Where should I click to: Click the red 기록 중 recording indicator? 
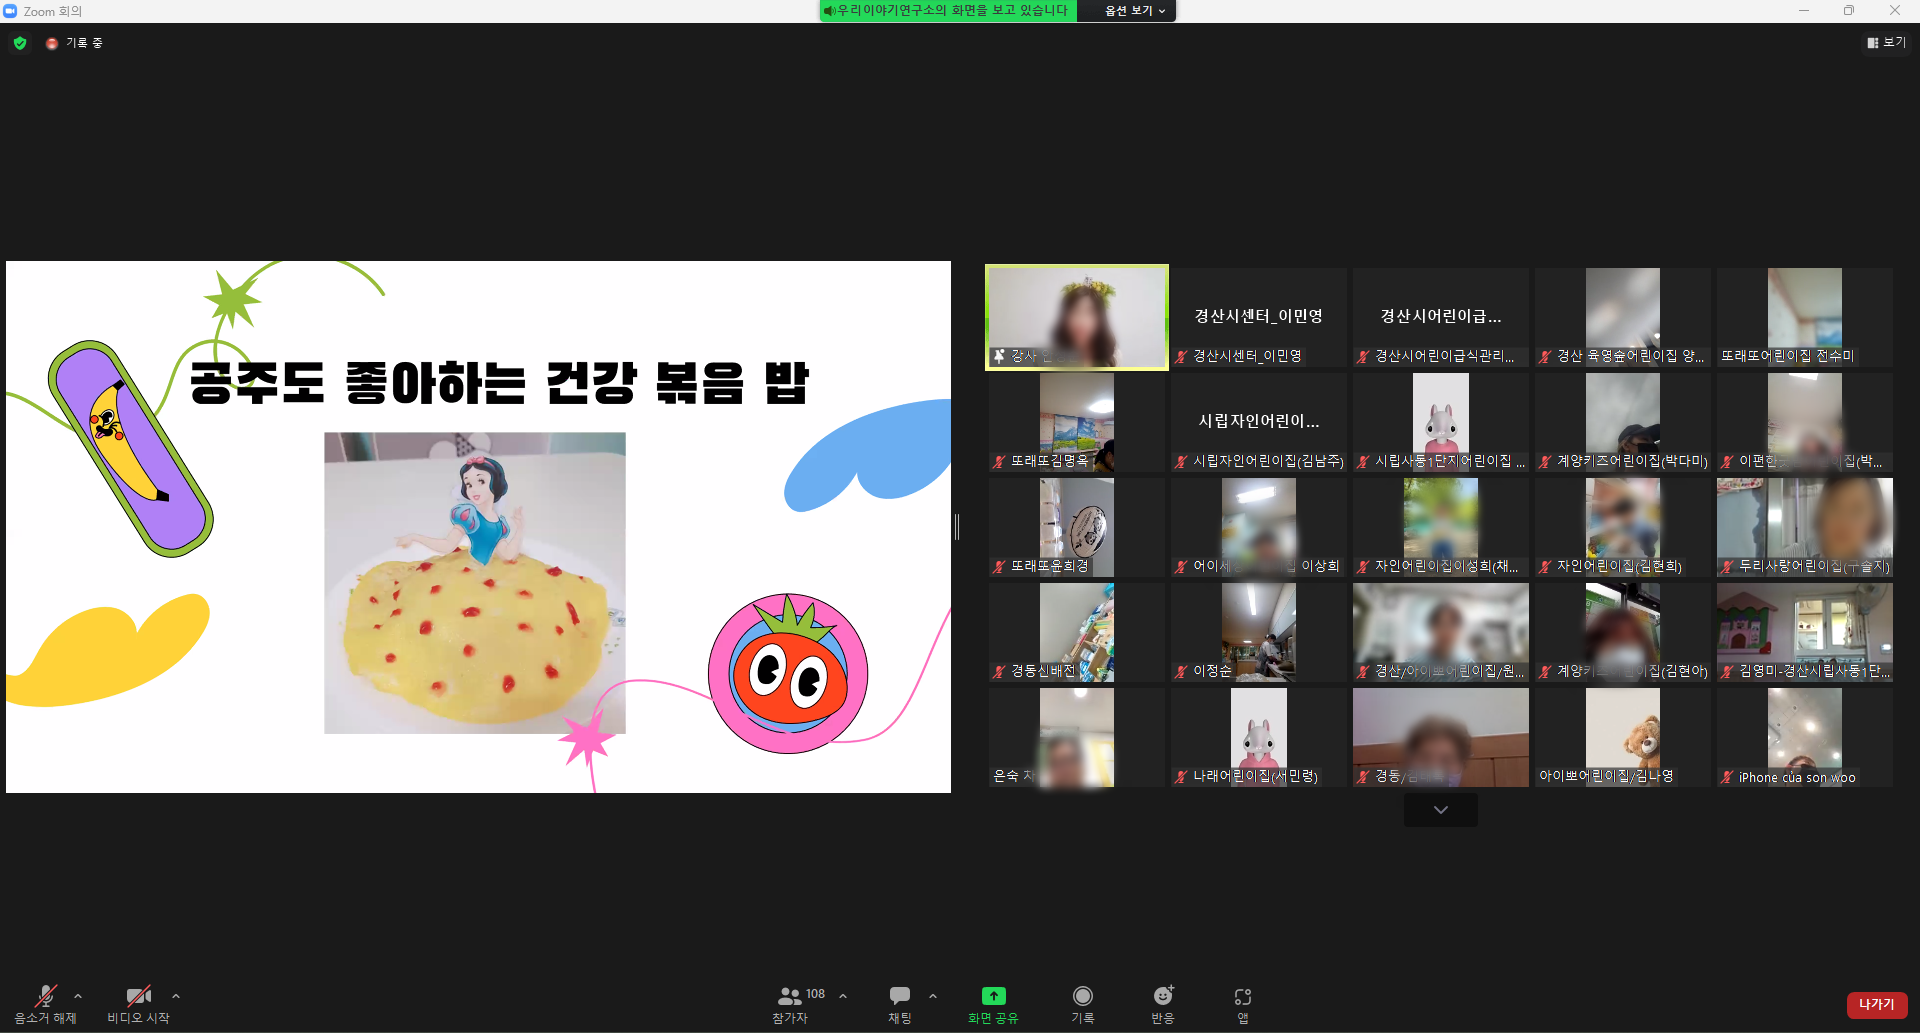75,43
